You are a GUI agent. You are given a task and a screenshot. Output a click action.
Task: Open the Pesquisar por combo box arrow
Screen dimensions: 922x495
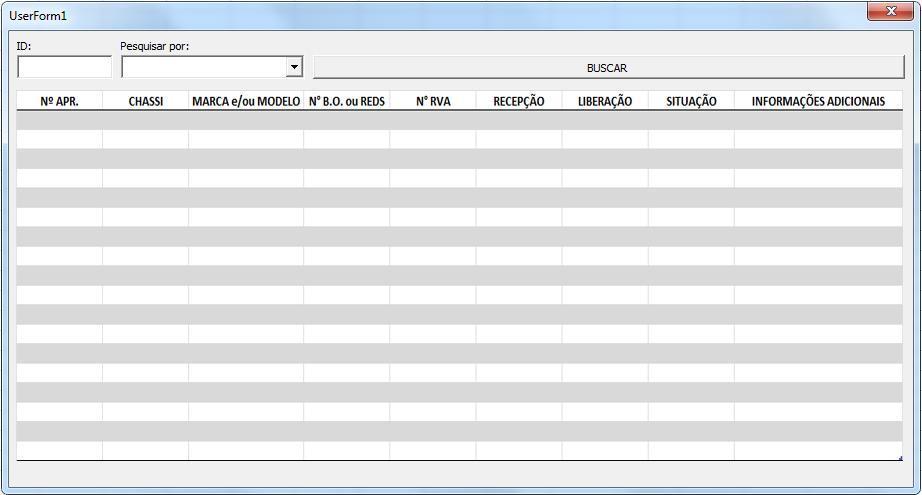[295, 67]
